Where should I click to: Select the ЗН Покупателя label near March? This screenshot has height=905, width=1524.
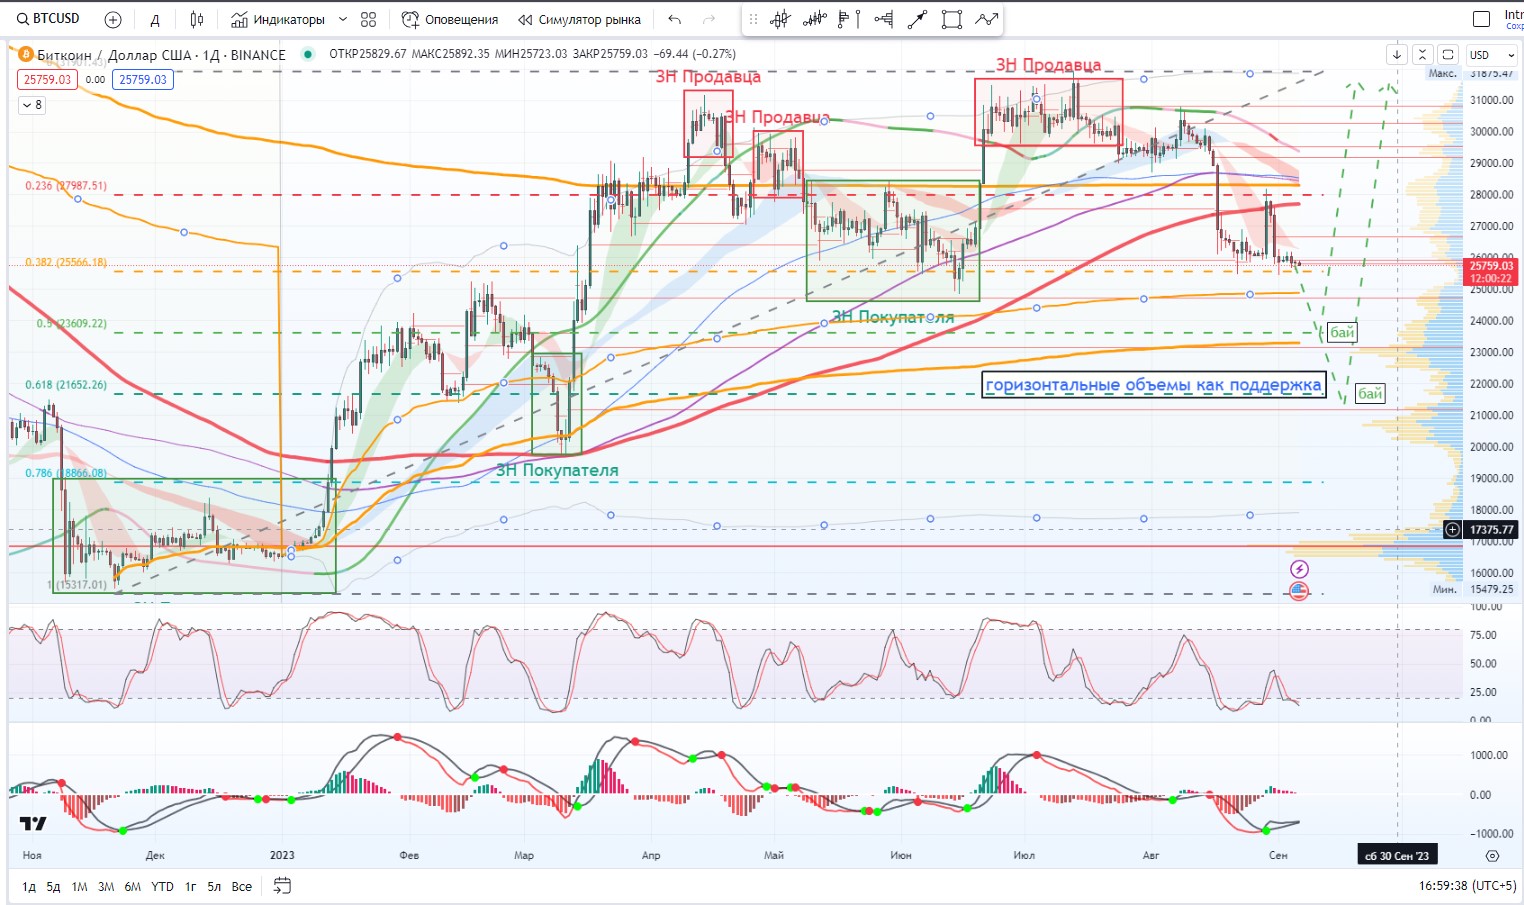(557, 470)
